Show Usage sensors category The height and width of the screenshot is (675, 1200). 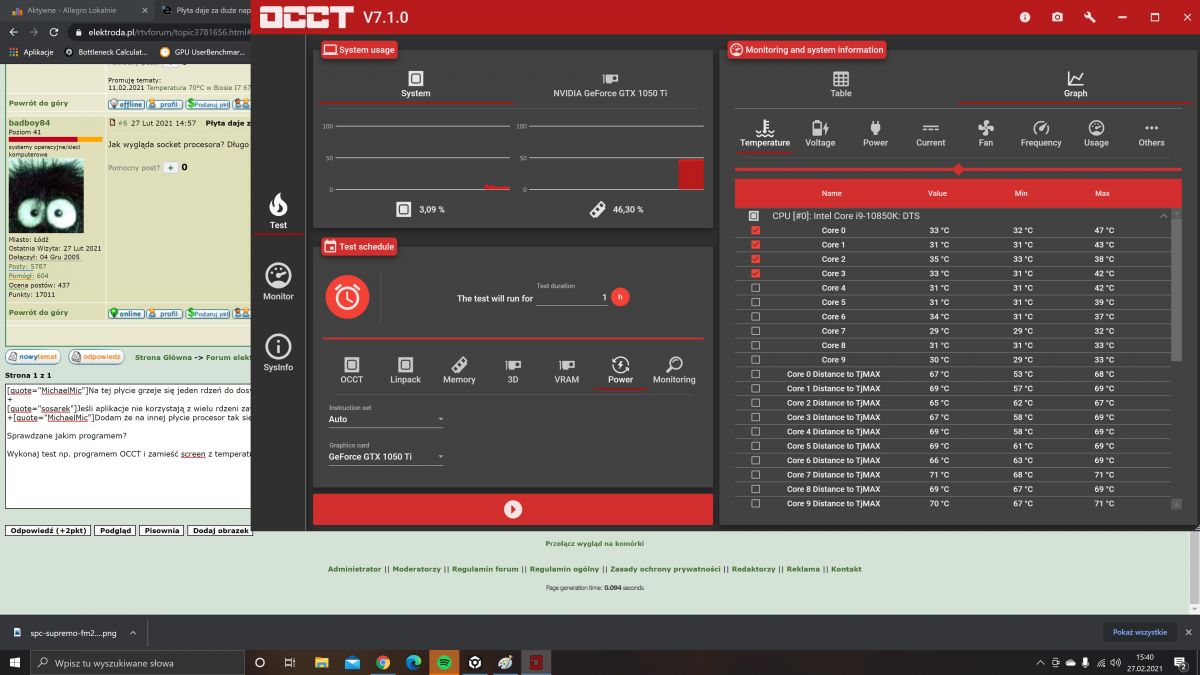click(1096, 134)
